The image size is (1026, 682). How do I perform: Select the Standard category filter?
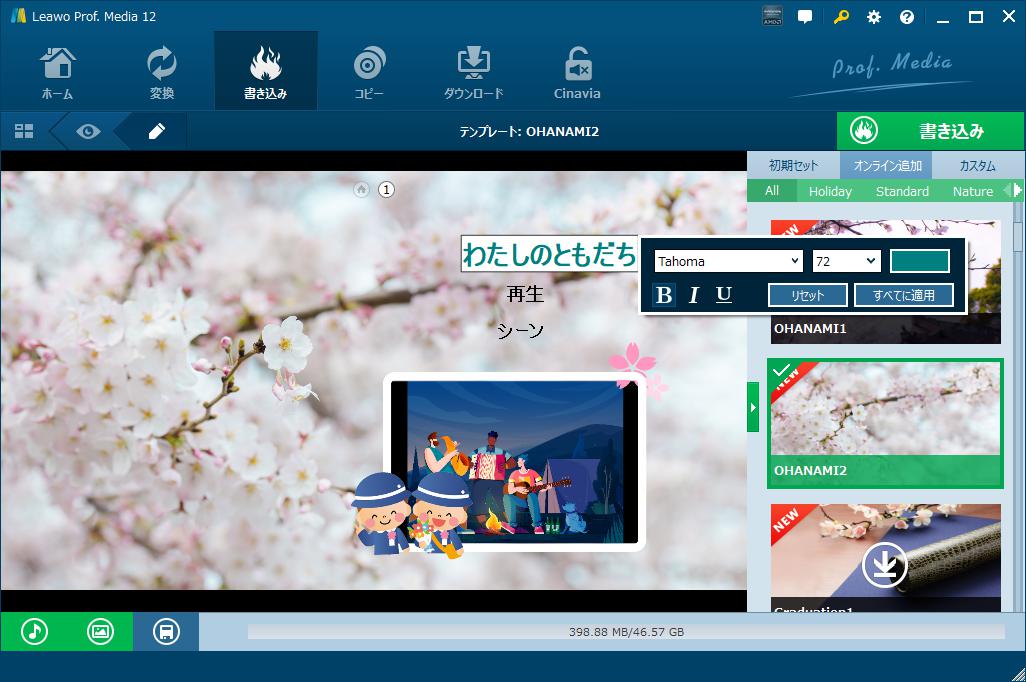(x=902, y=191)
